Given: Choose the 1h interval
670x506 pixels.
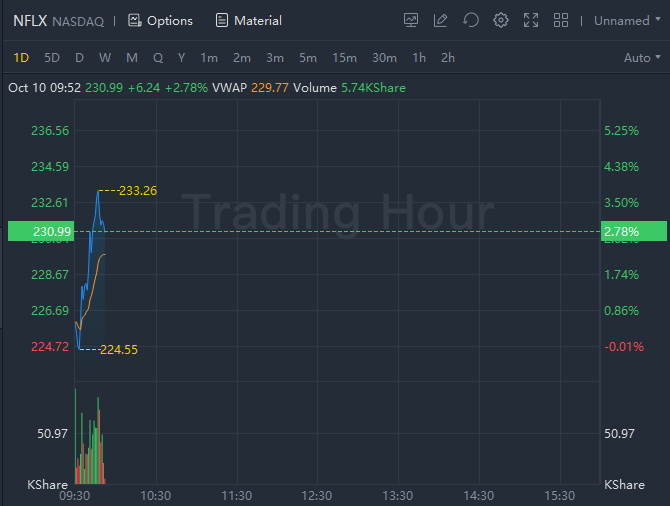Looking at the screenshot, I should point(419,58).
